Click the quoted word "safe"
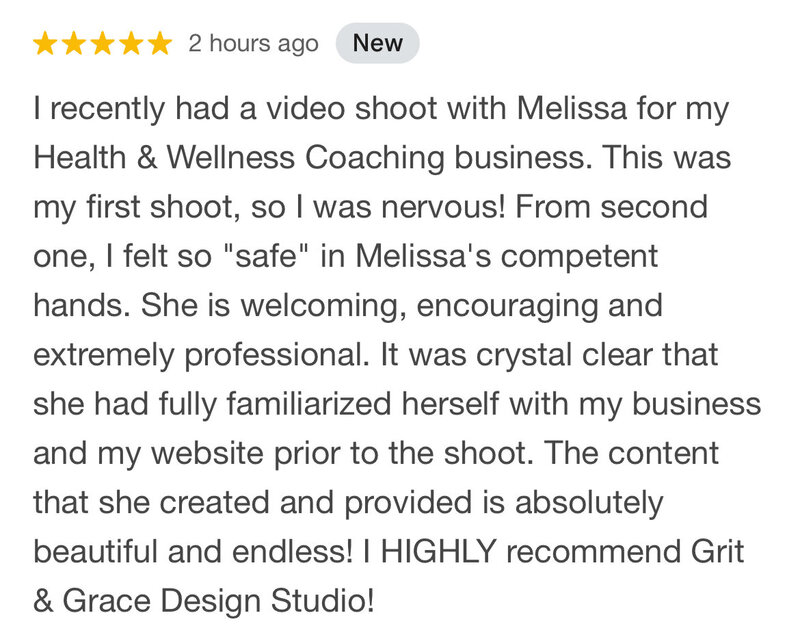The width and height of the screenshot is (800, 624). [267, 255]
